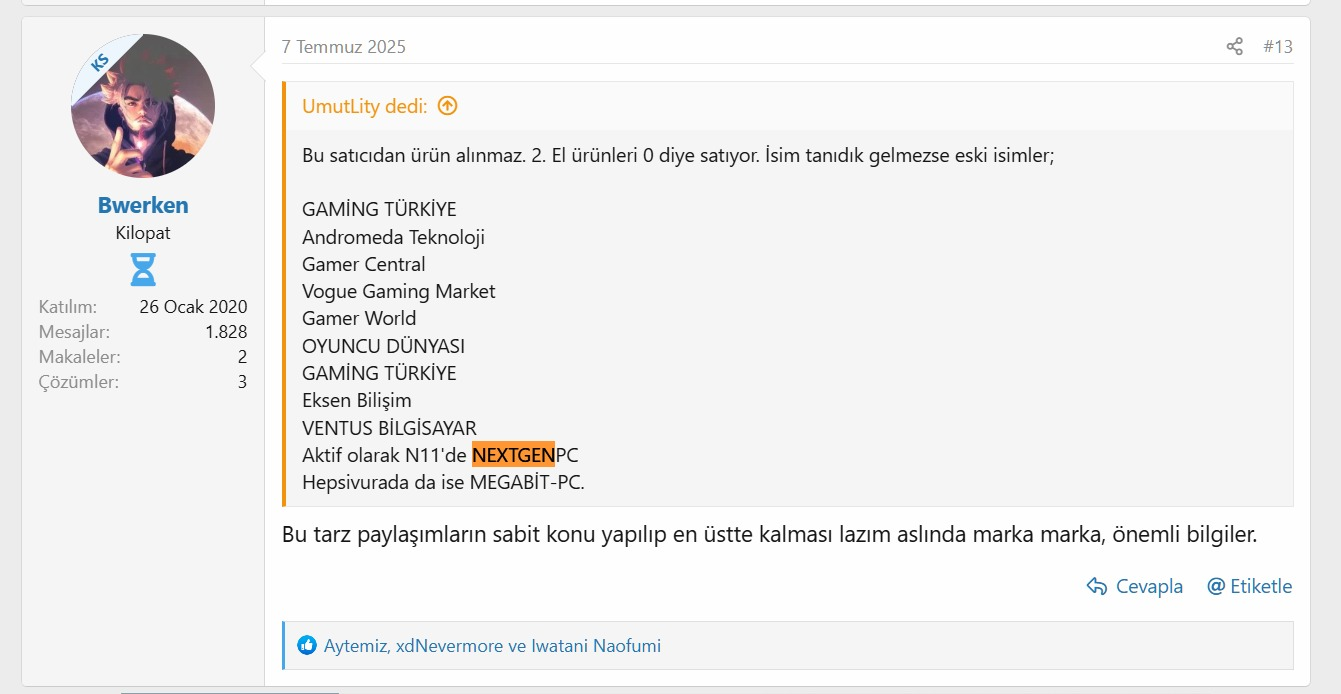Click the highlighted NEXTGEN word
This screenshot has height=694, width=1341.
[x=513, y=455]
